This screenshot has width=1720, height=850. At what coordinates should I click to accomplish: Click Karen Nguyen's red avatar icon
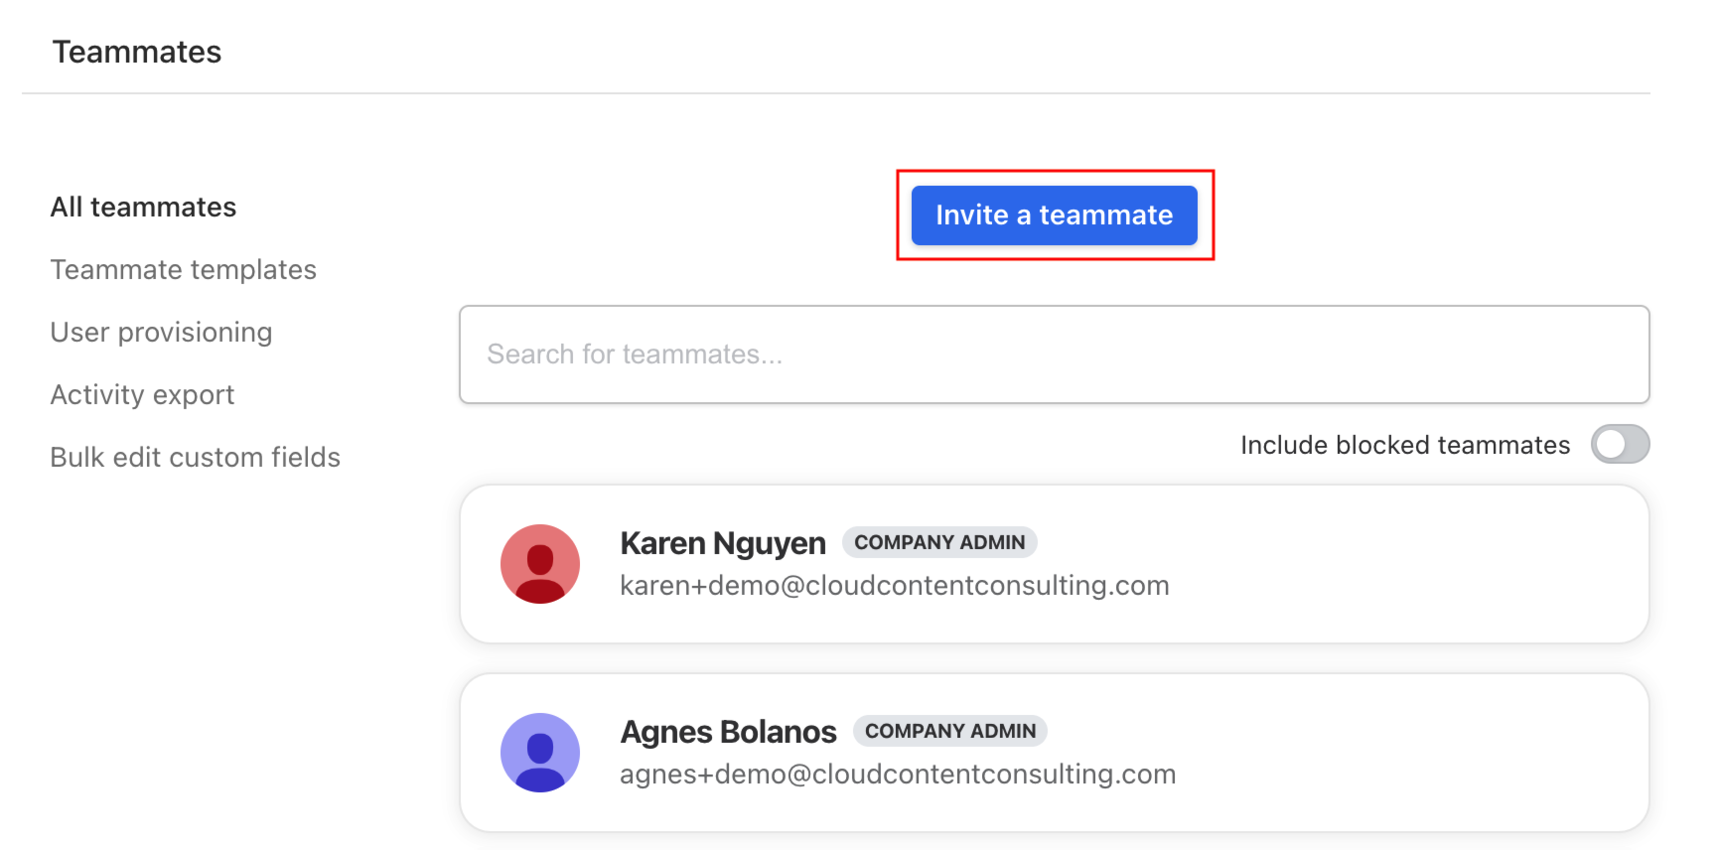(540, 564)
